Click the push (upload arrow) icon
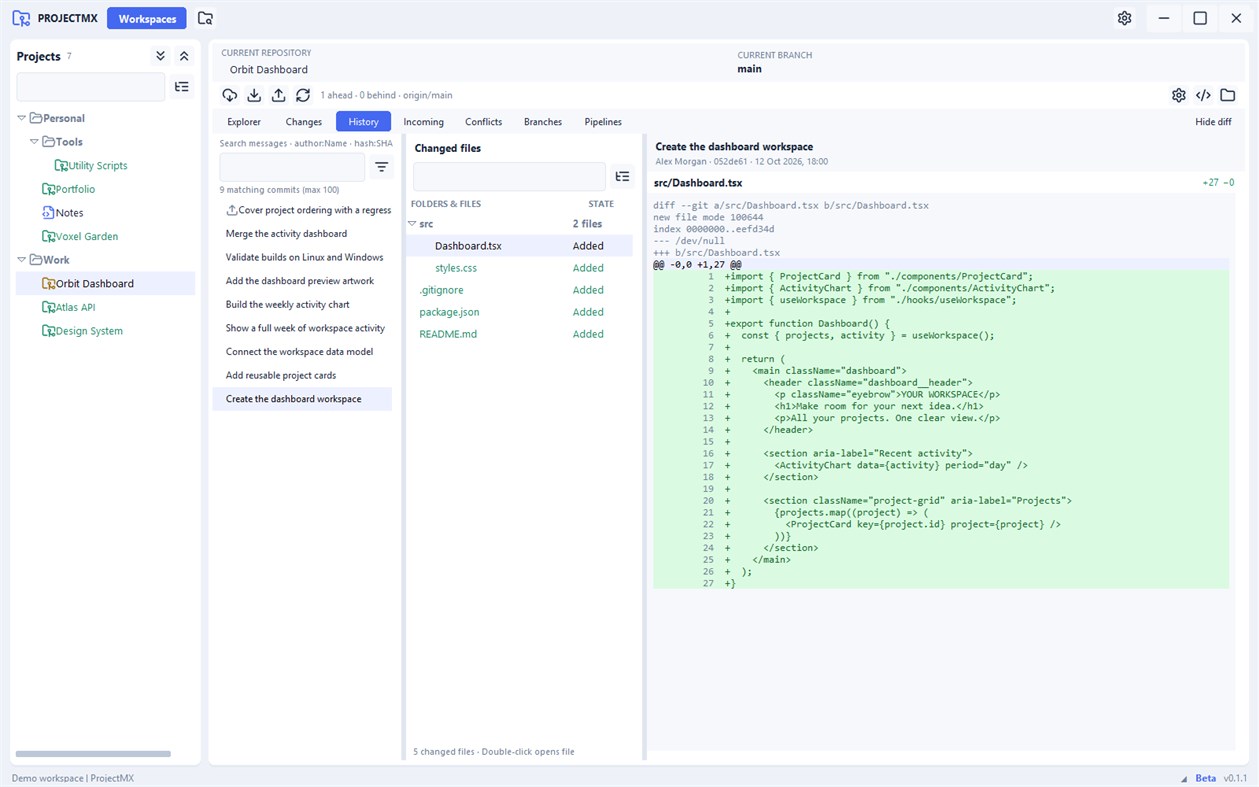 click(278, 95)
